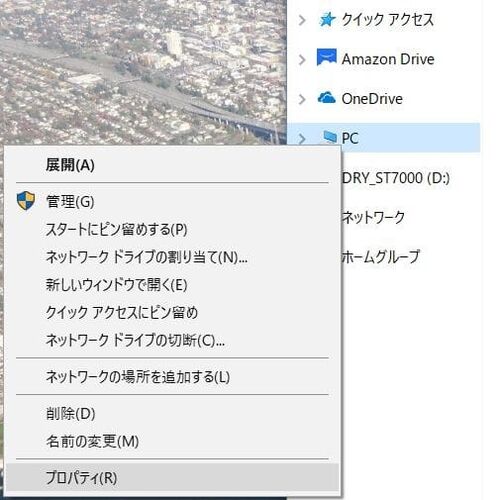Select DRY_ST7000 (D:) drive in tree

click(396, 178)
